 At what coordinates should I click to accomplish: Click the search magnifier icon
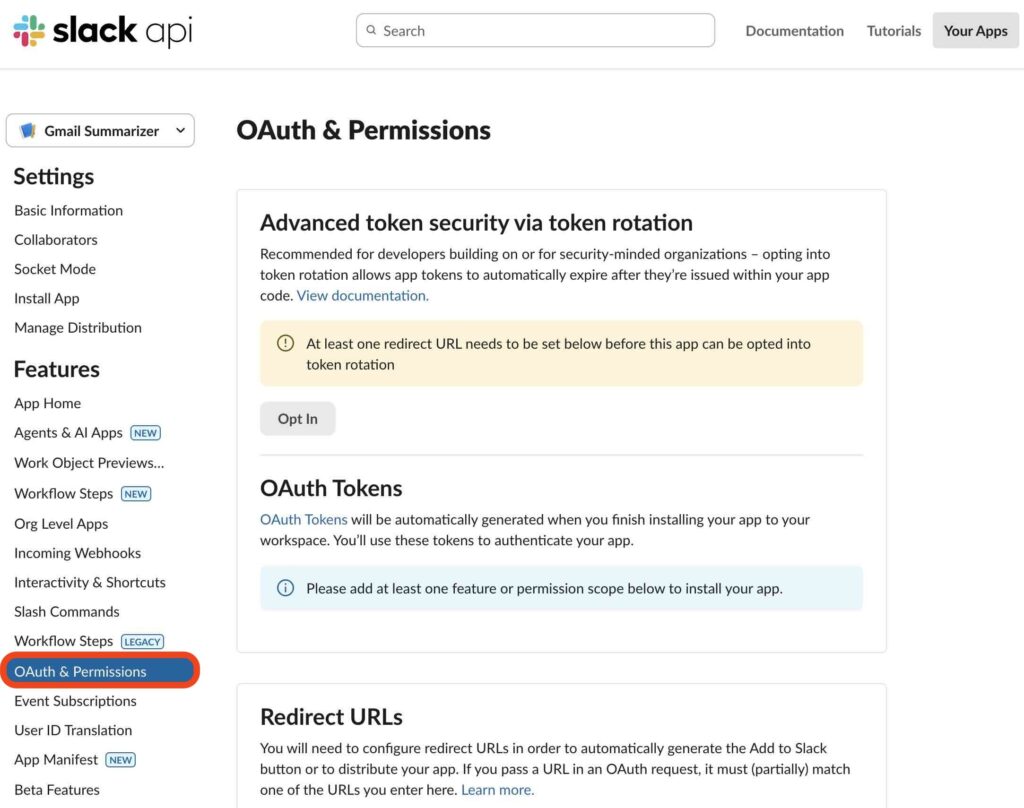[x=371, y=30]
